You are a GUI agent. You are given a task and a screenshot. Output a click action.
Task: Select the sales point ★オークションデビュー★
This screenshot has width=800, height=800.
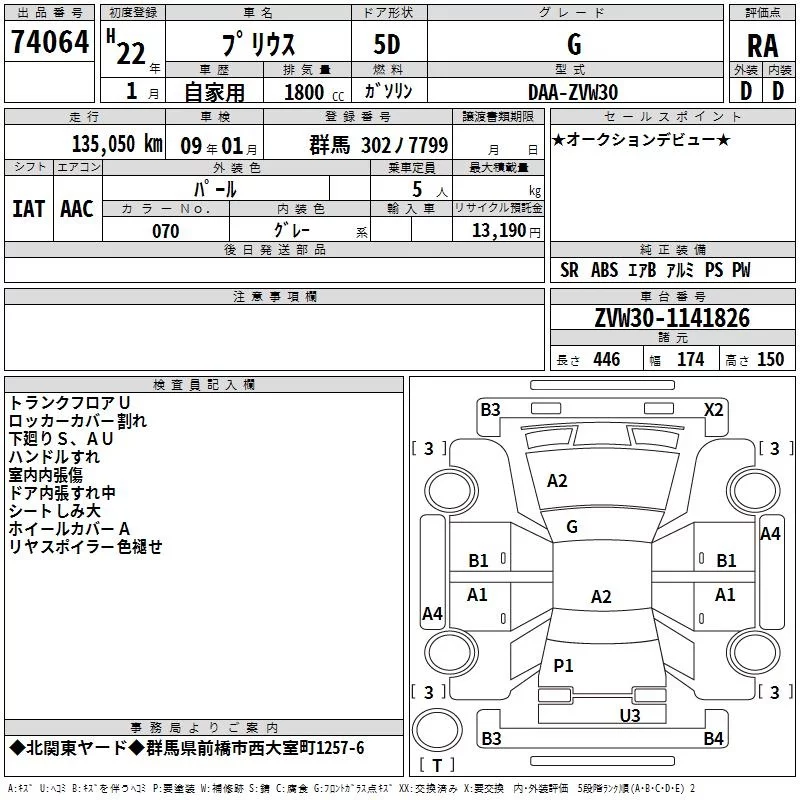pos(641,140)
